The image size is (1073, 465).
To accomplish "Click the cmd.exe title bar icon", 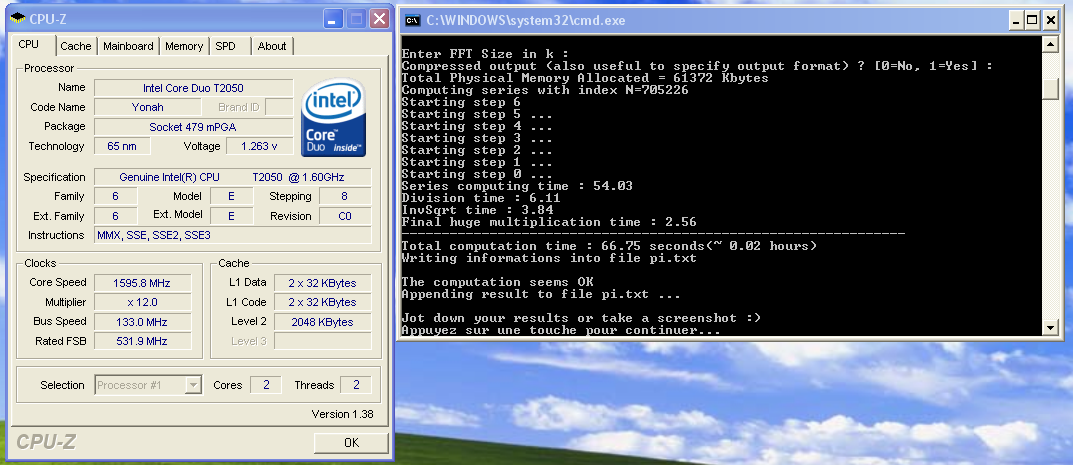I will click(x=412, y=21).
